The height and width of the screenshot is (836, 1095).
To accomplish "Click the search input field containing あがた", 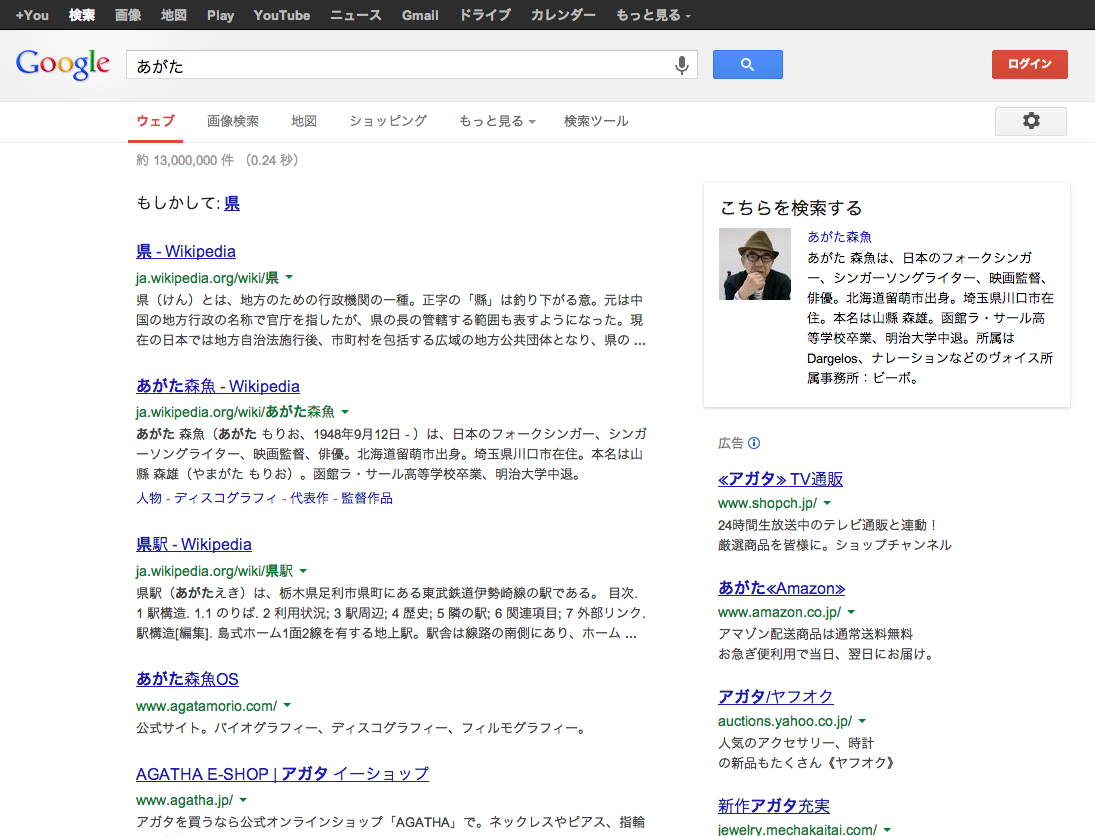I will click(x=400, y=65).
